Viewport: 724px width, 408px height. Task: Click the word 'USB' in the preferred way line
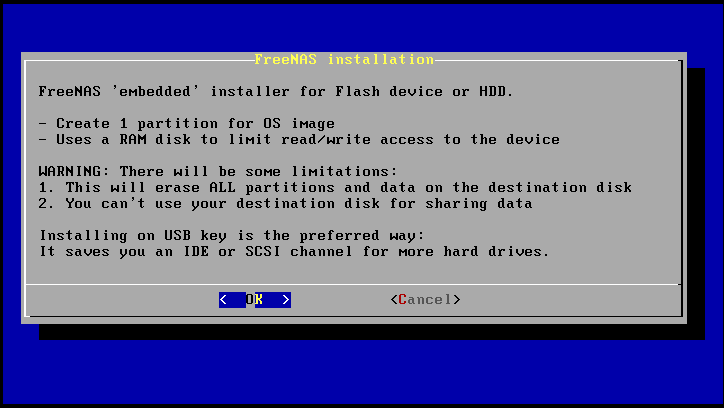[177, 235]
